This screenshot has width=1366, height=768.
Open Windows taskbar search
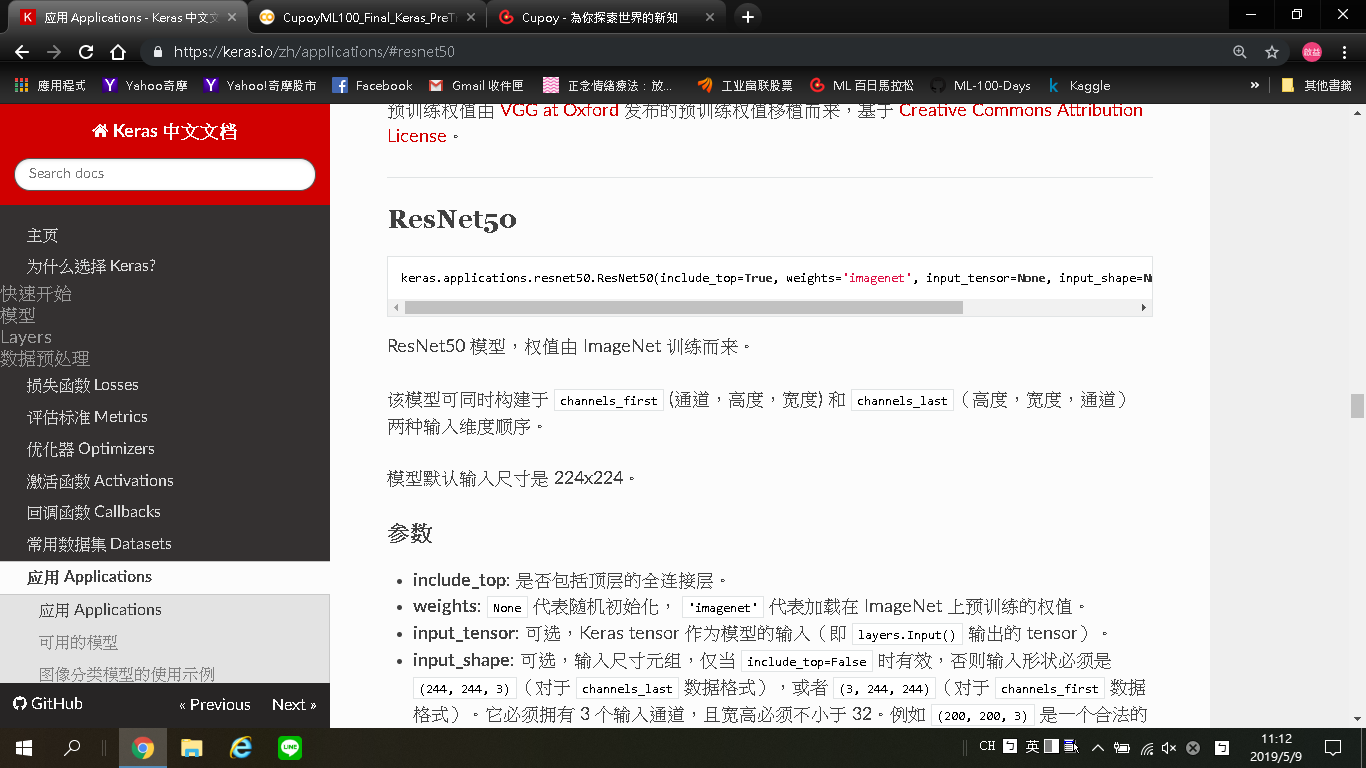(x=72, y=748)
